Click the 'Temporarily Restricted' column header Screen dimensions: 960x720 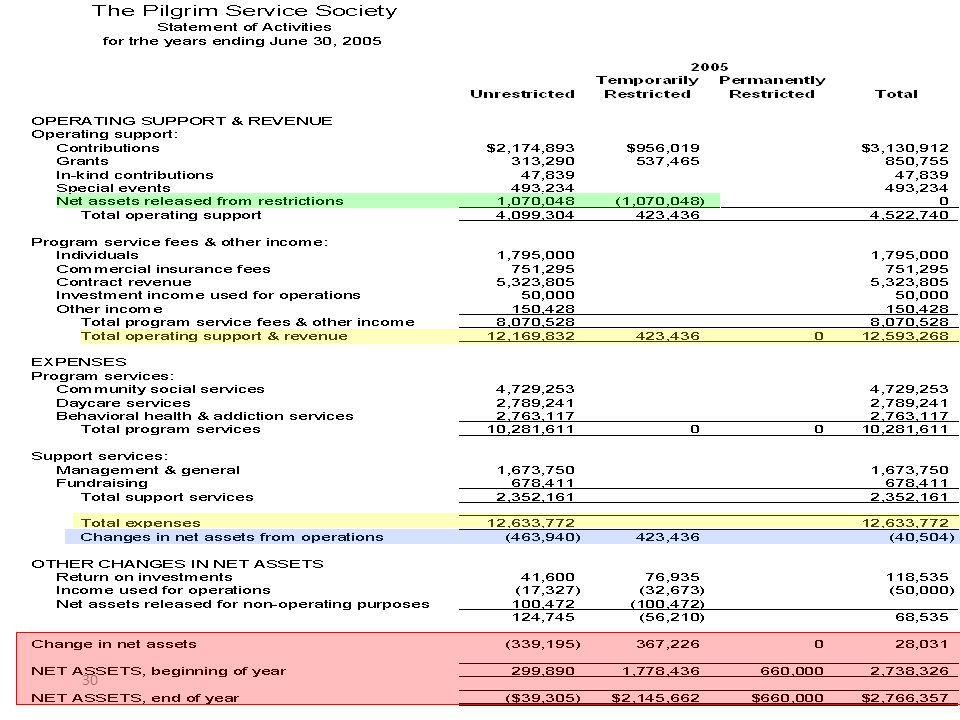click(647, 87)
